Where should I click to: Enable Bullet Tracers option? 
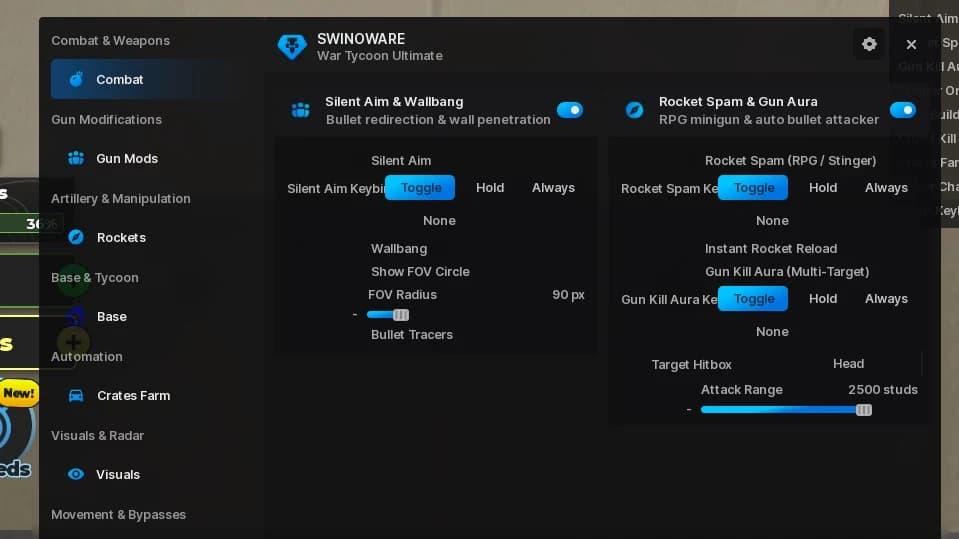tap(412, 335)
